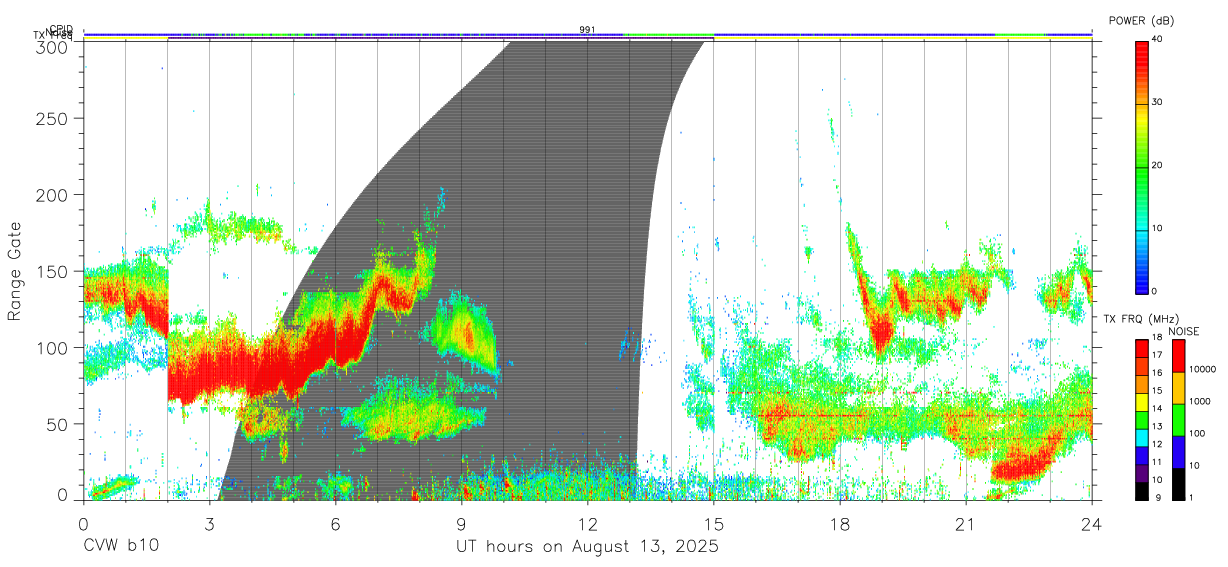The image size is (1228, 567).
Task: Click the '150' tick on Range Gate axis
Action: click(52, 271)
